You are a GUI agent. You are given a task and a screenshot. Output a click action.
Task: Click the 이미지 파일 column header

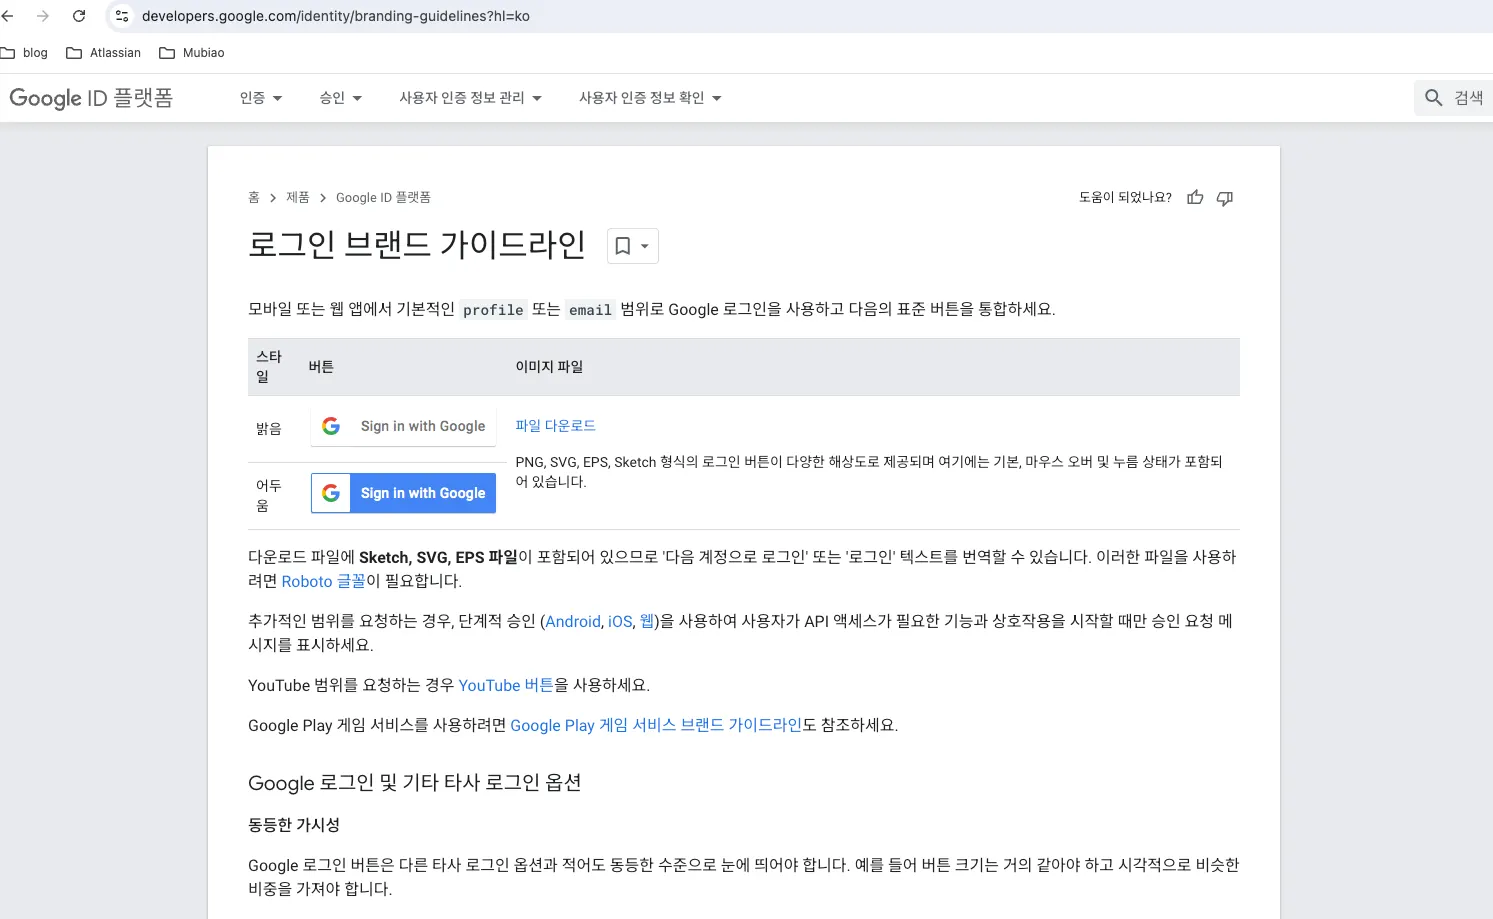549,367
